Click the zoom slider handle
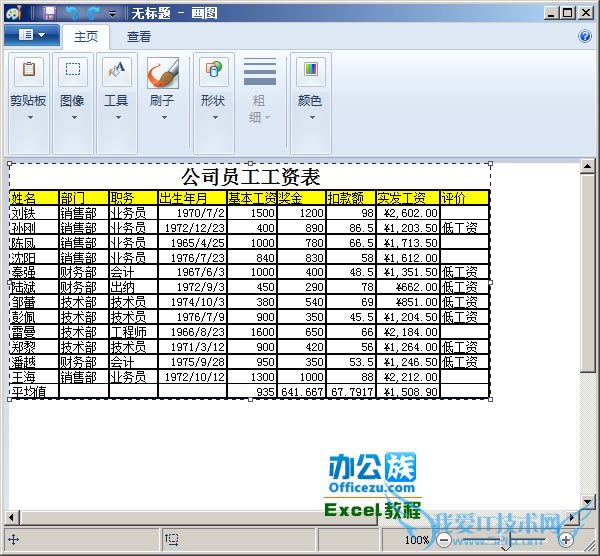 pyautogui.click(x=506, y=541)
